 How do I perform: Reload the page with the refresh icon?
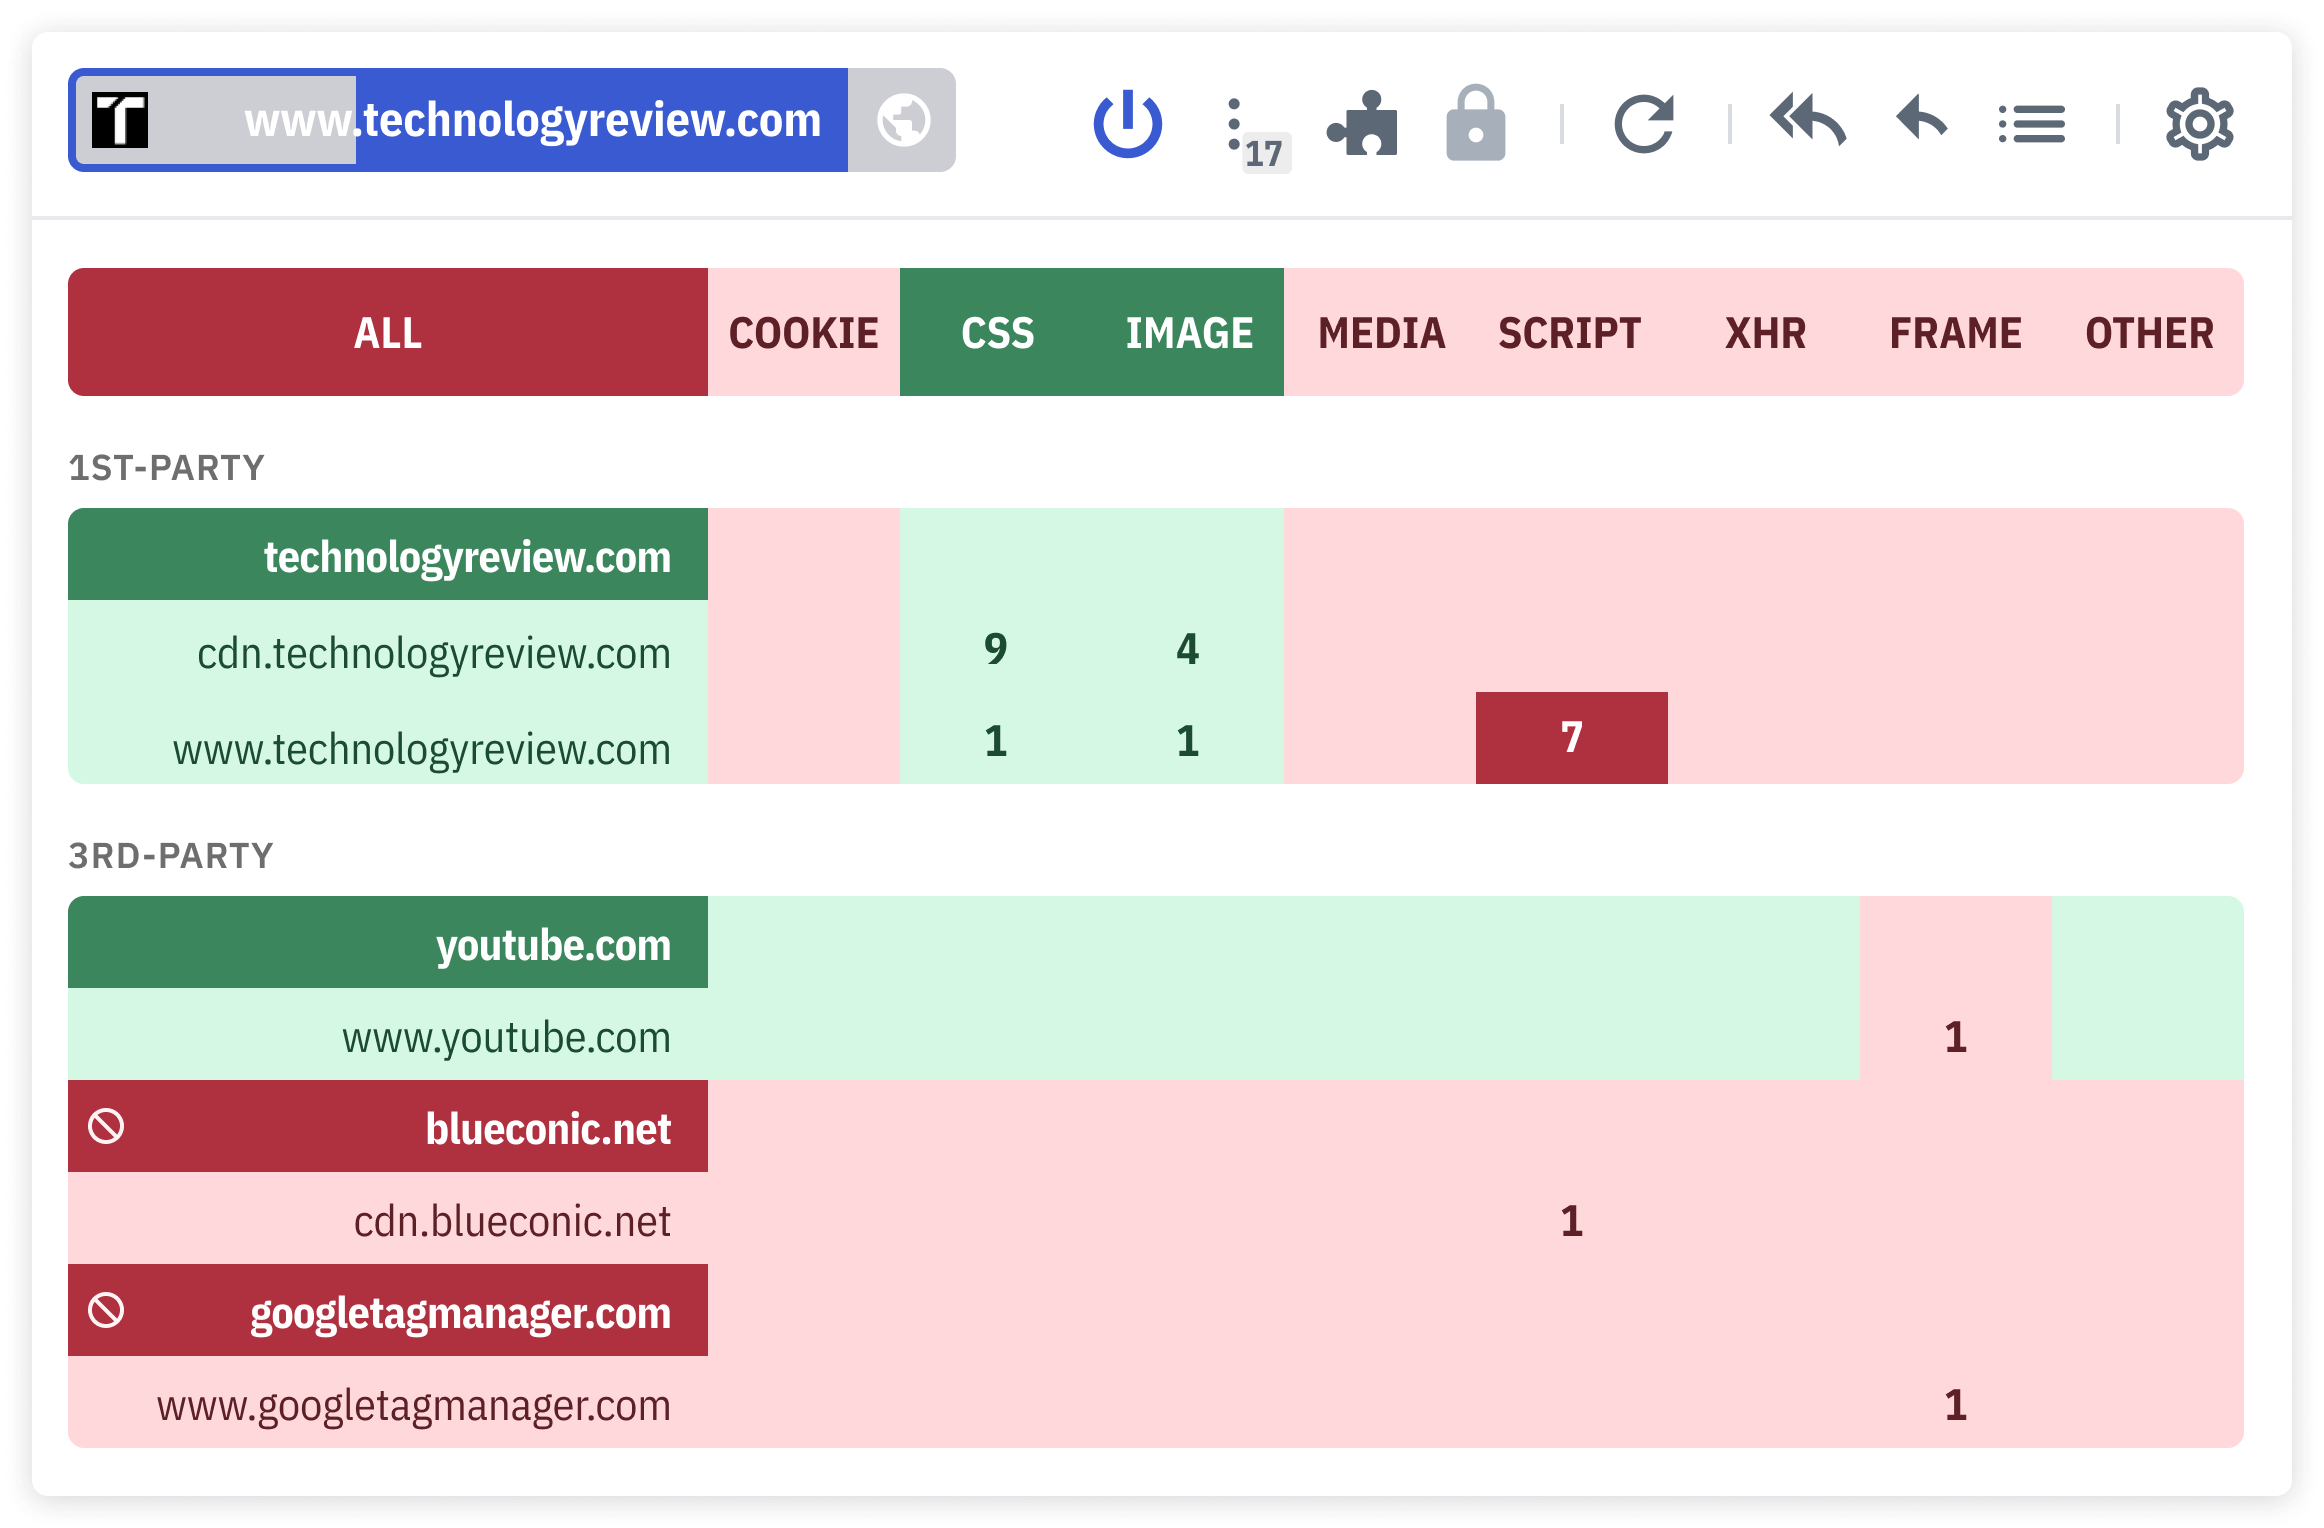pos(1646,122)
